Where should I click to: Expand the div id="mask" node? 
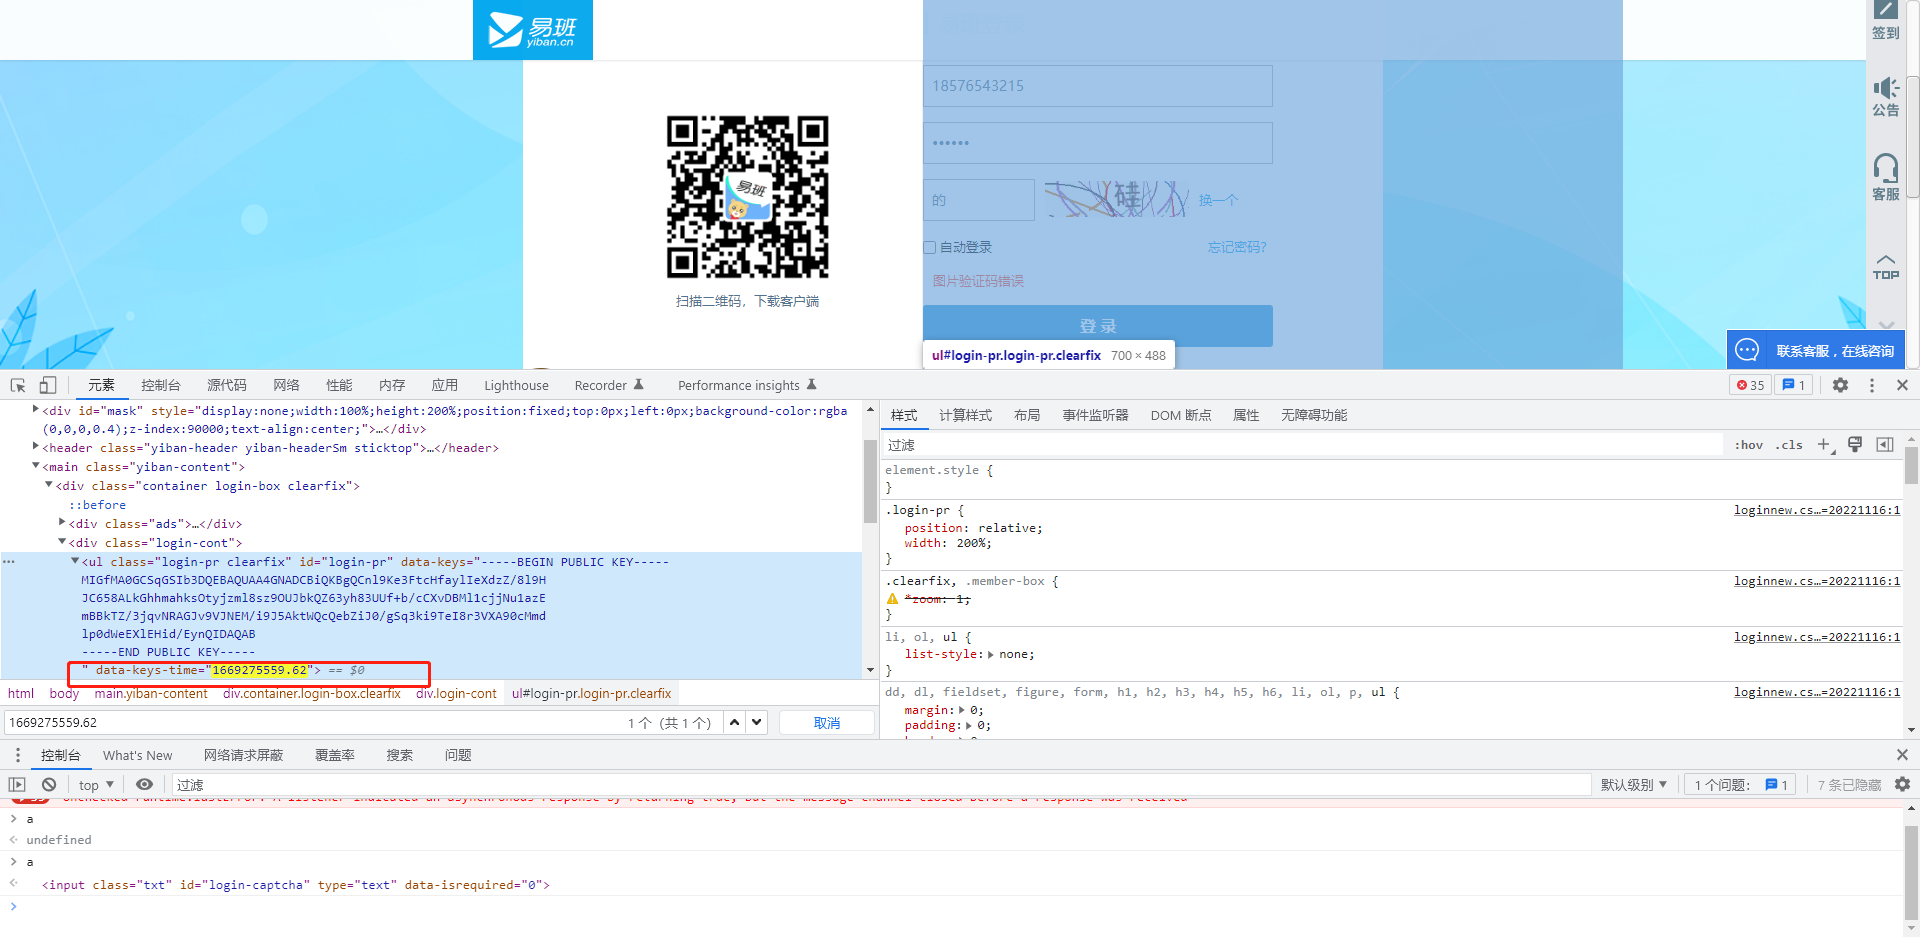click(x=36, y=410)
